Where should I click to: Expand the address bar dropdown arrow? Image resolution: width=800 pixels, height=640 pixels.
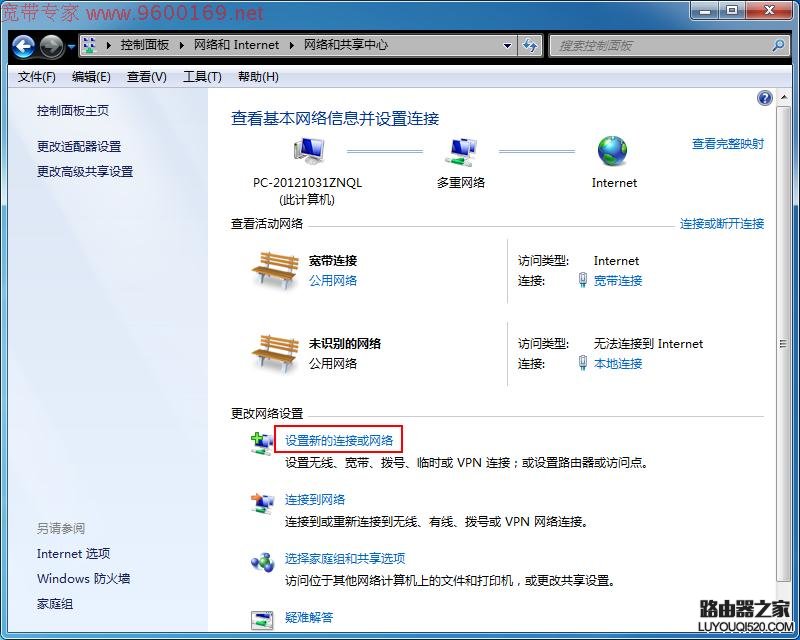pyautogui.click(x=508, y=45)
